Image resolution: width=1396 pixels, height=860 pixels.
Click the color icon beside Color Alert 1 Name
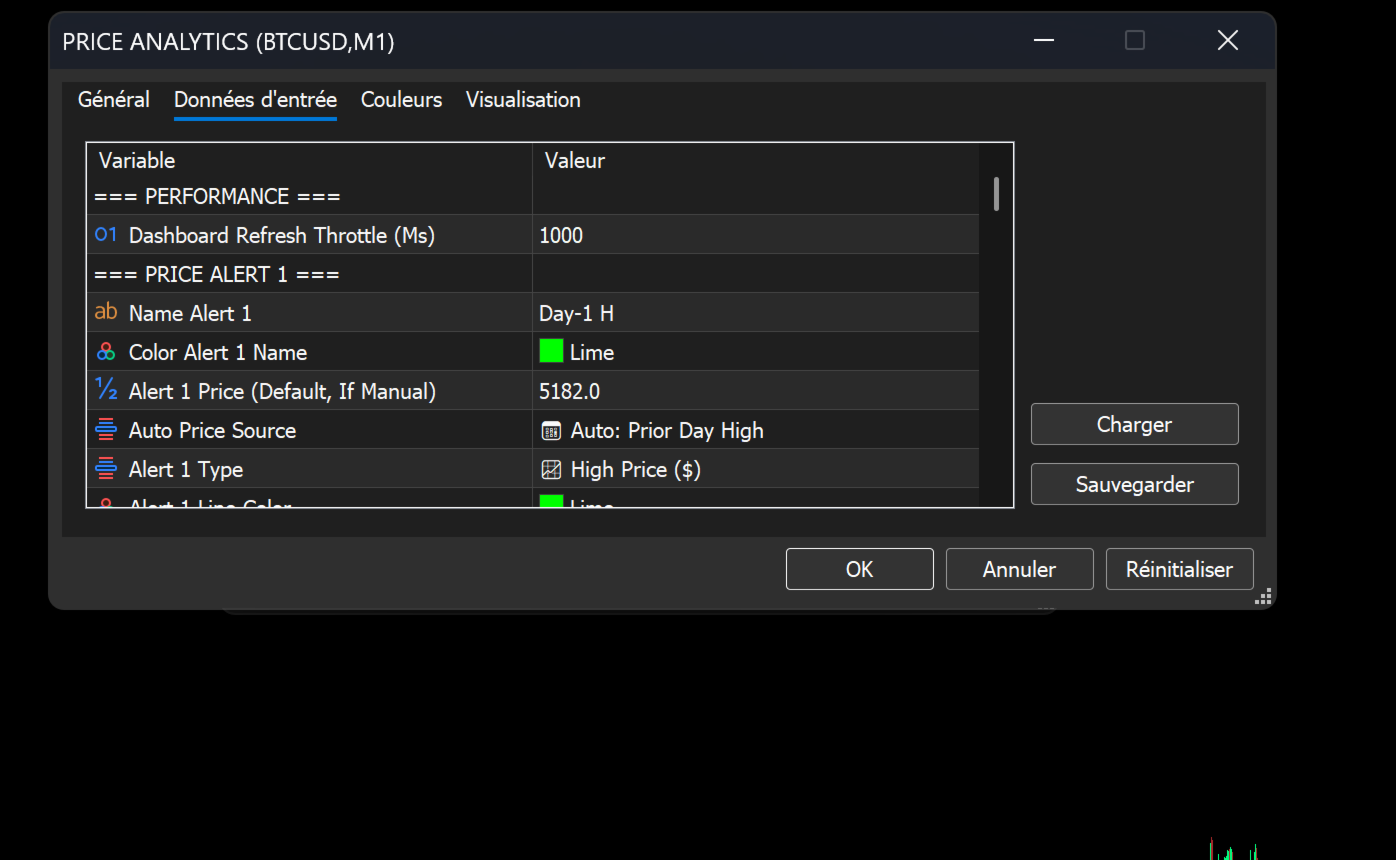(106, 352)
